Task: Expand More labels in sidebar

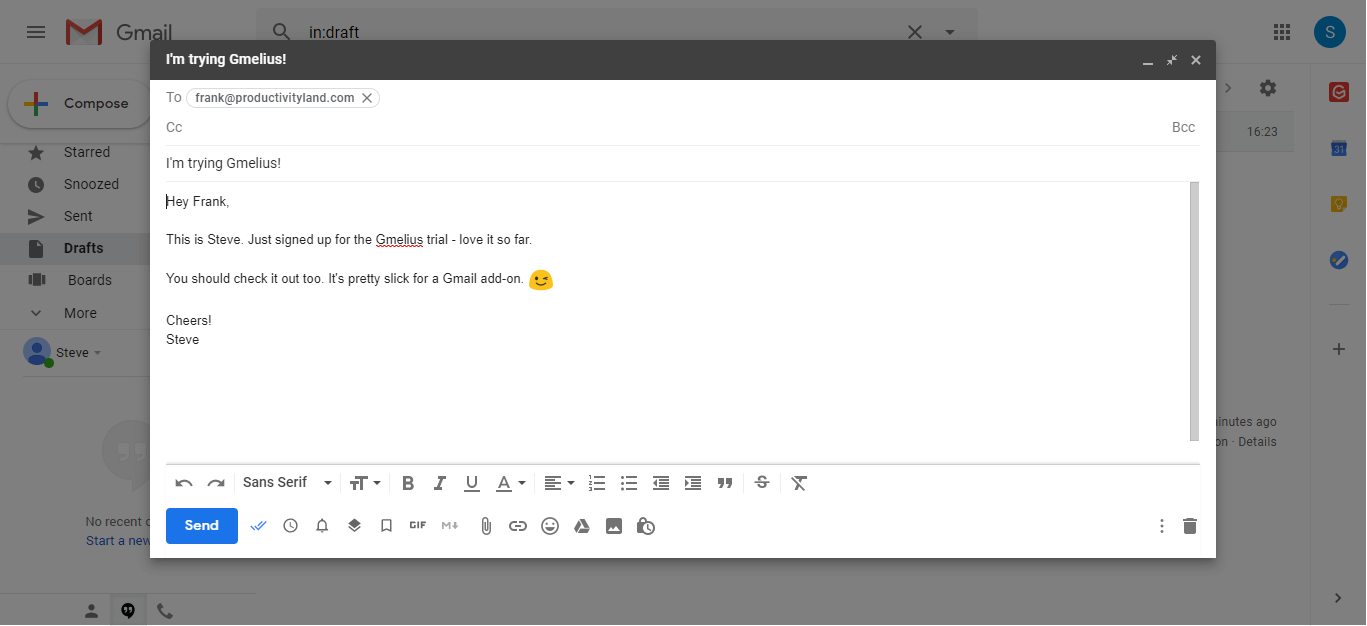Action: pyautogui.click(x=80, y=313)
